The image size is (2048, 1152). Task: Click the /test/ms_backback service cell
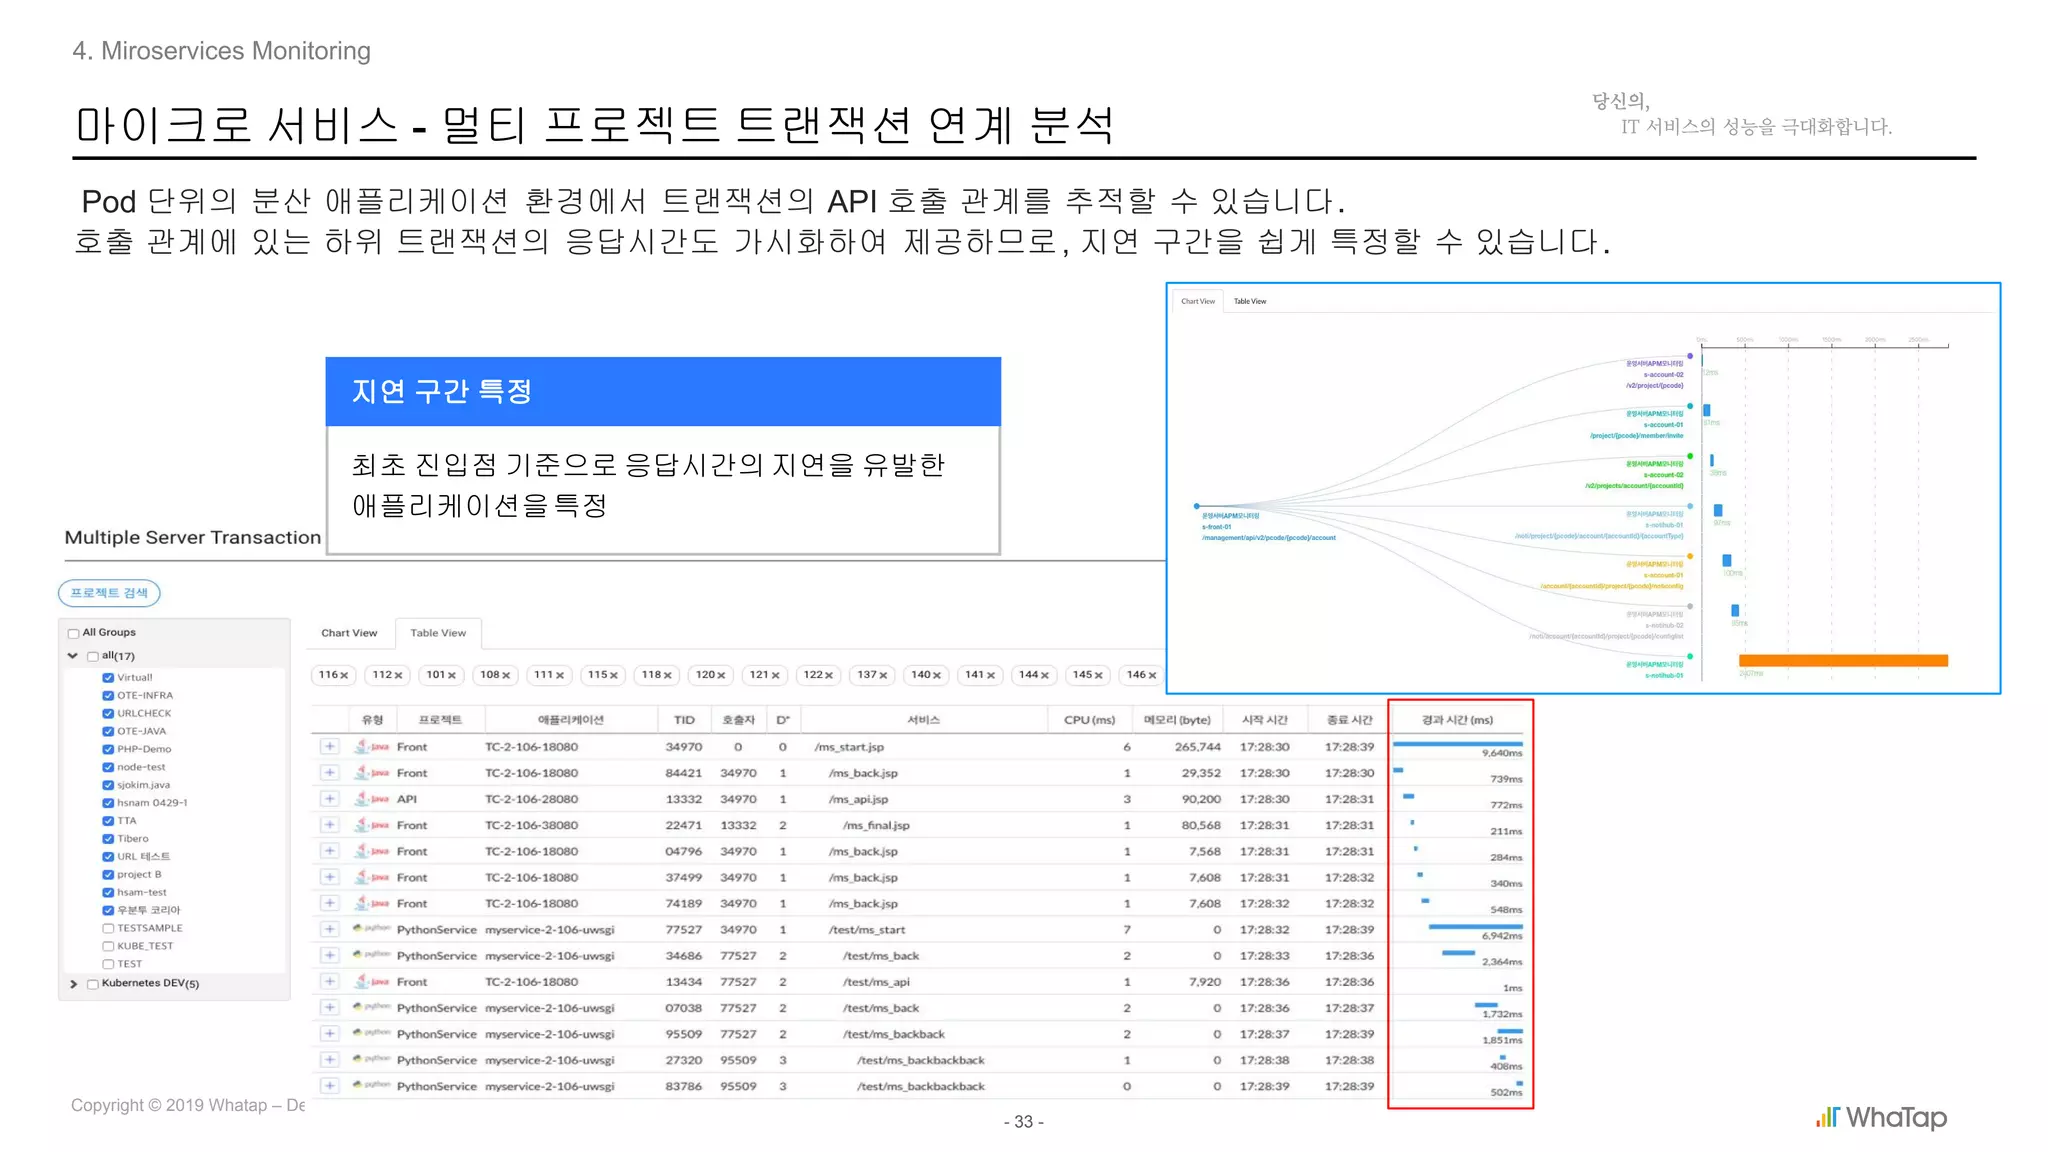tap(893, 1034)
